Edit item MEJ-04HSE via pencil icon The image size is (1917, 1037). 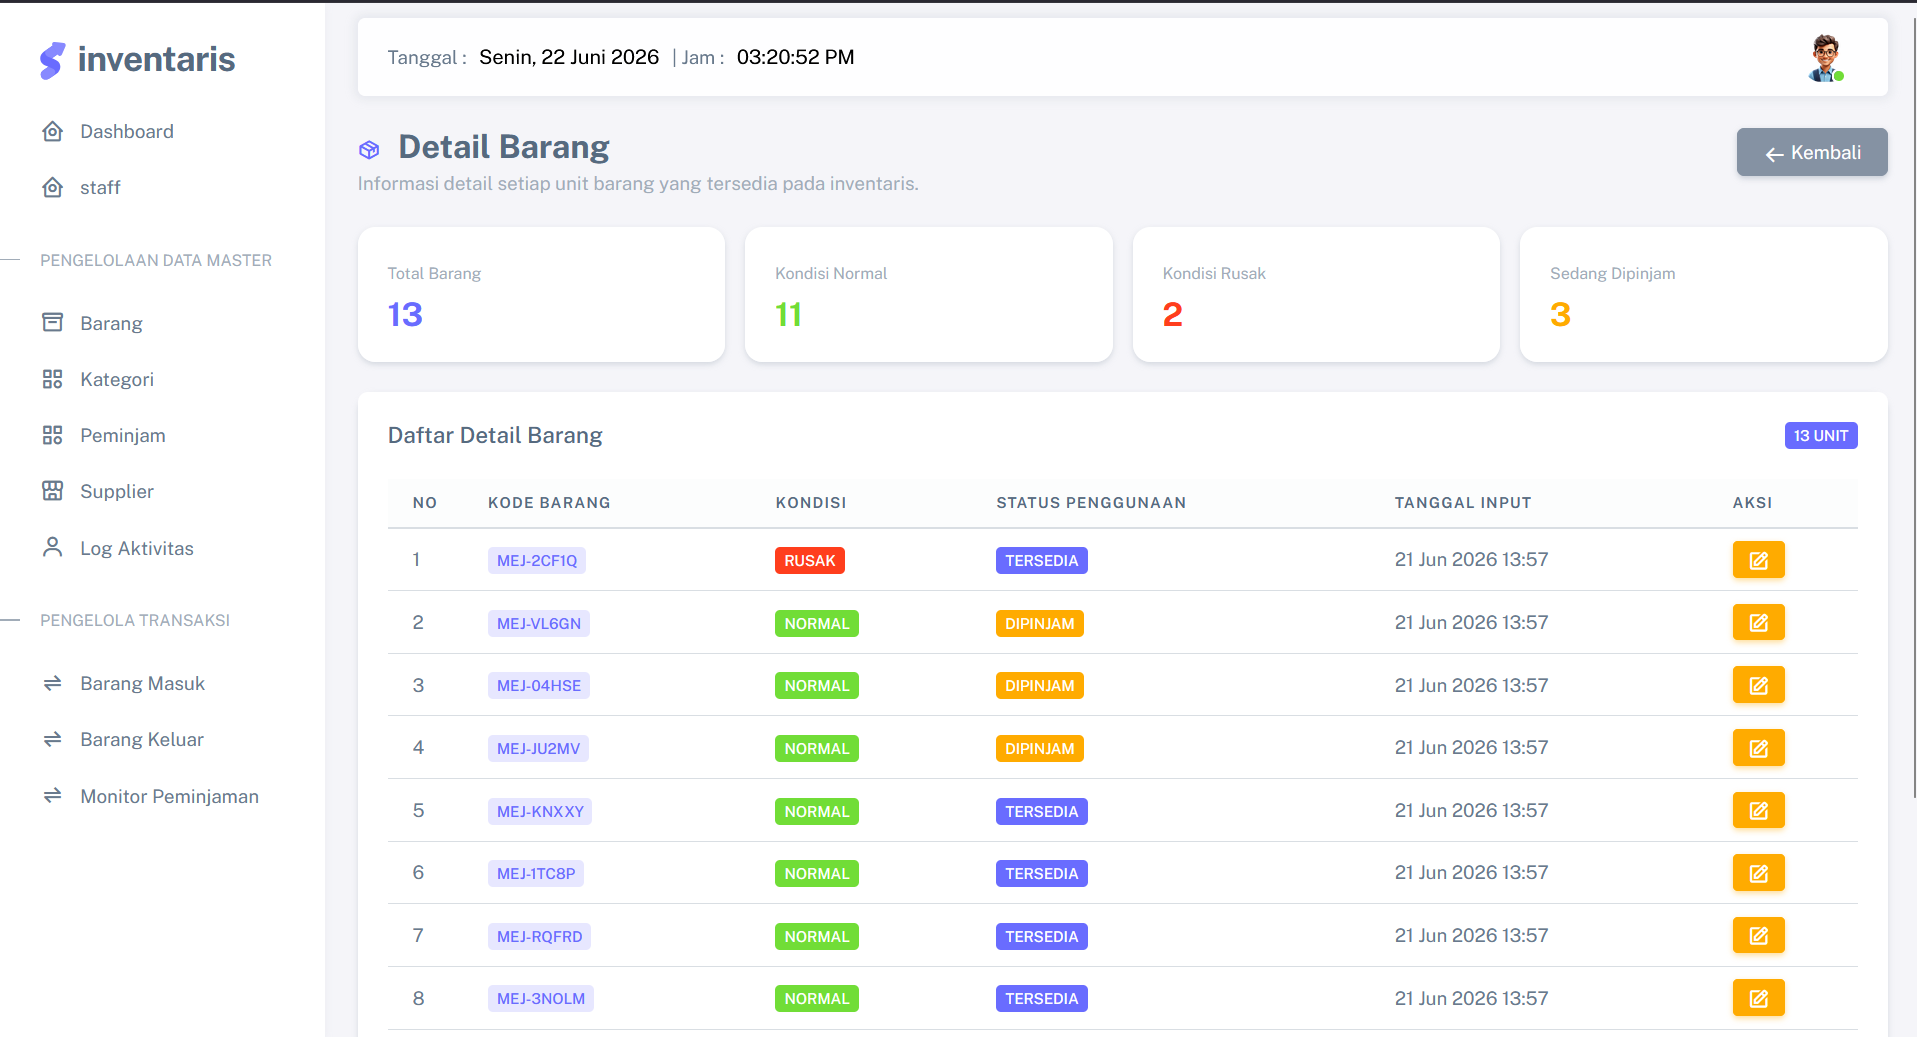pos(1758,685)
